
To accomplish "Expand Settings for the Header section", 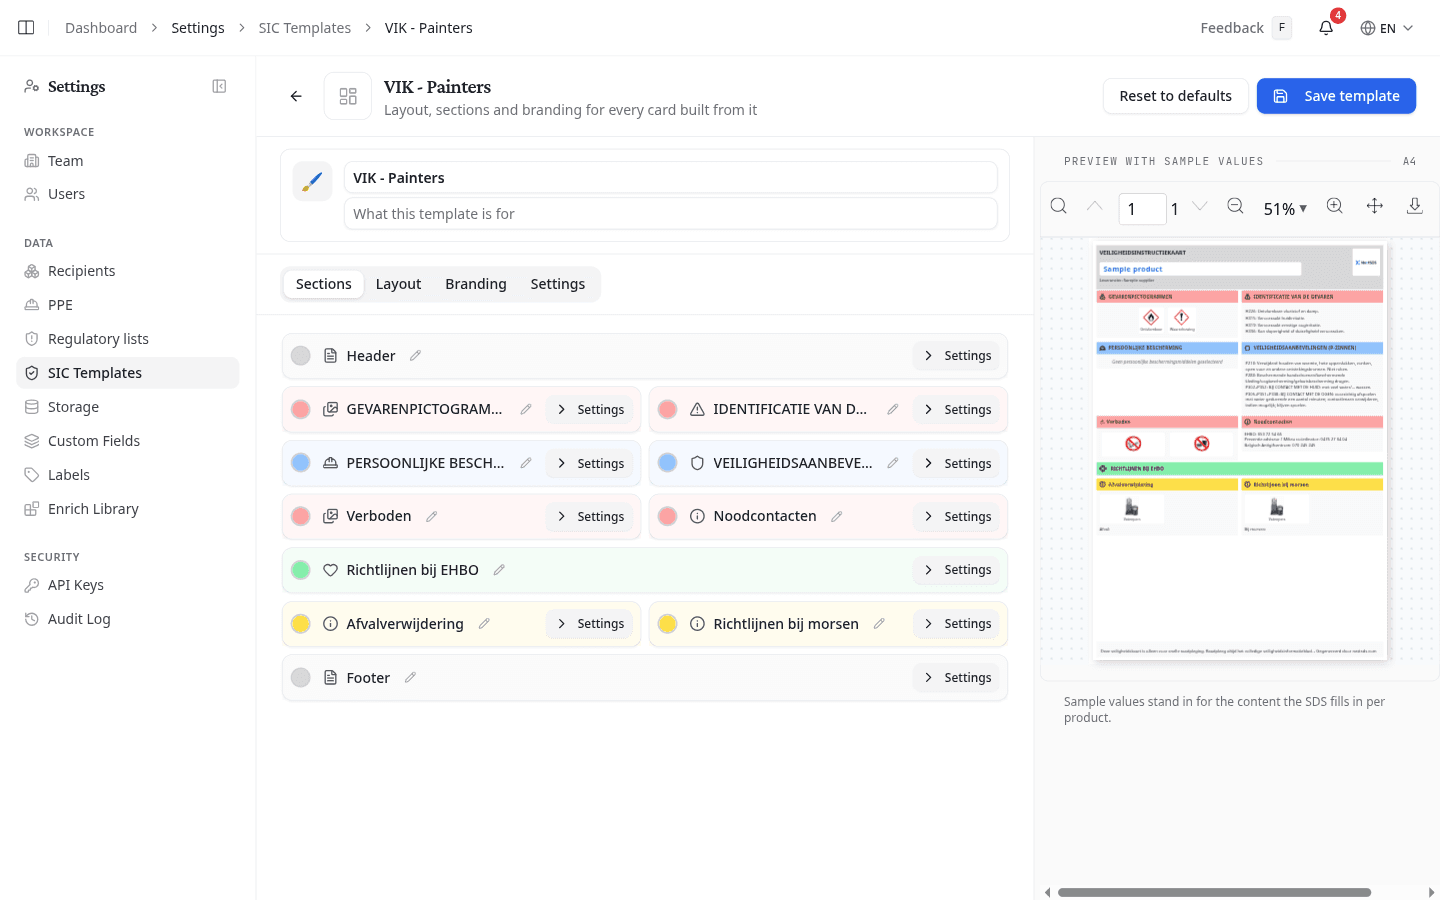I will click(958, 356).
